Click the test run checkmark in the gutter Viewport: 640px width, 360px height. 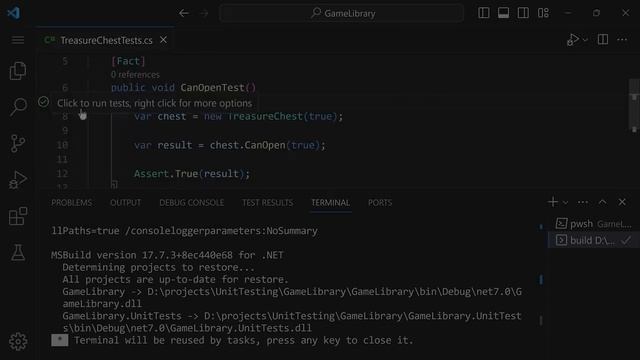click(43, 102)
